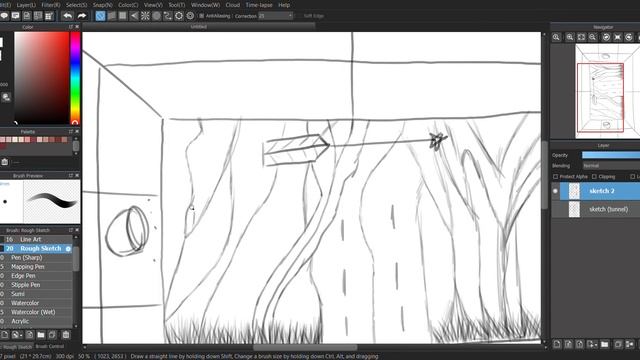The width and height of the screenshot is (640, 360).
Task: Open the Filter menu
Action: (51, 5)
